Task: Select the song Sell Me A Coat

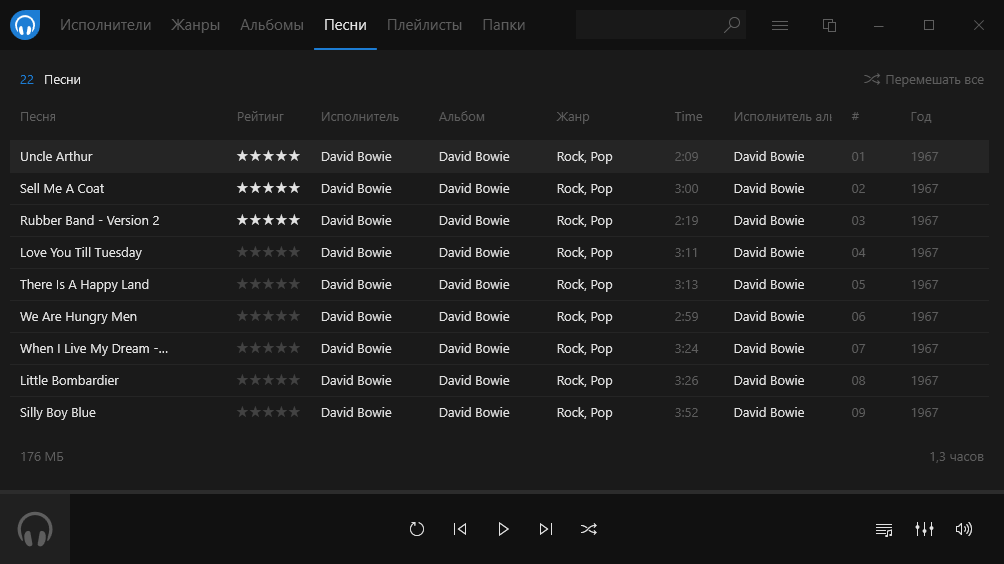Action: point(62,188)
